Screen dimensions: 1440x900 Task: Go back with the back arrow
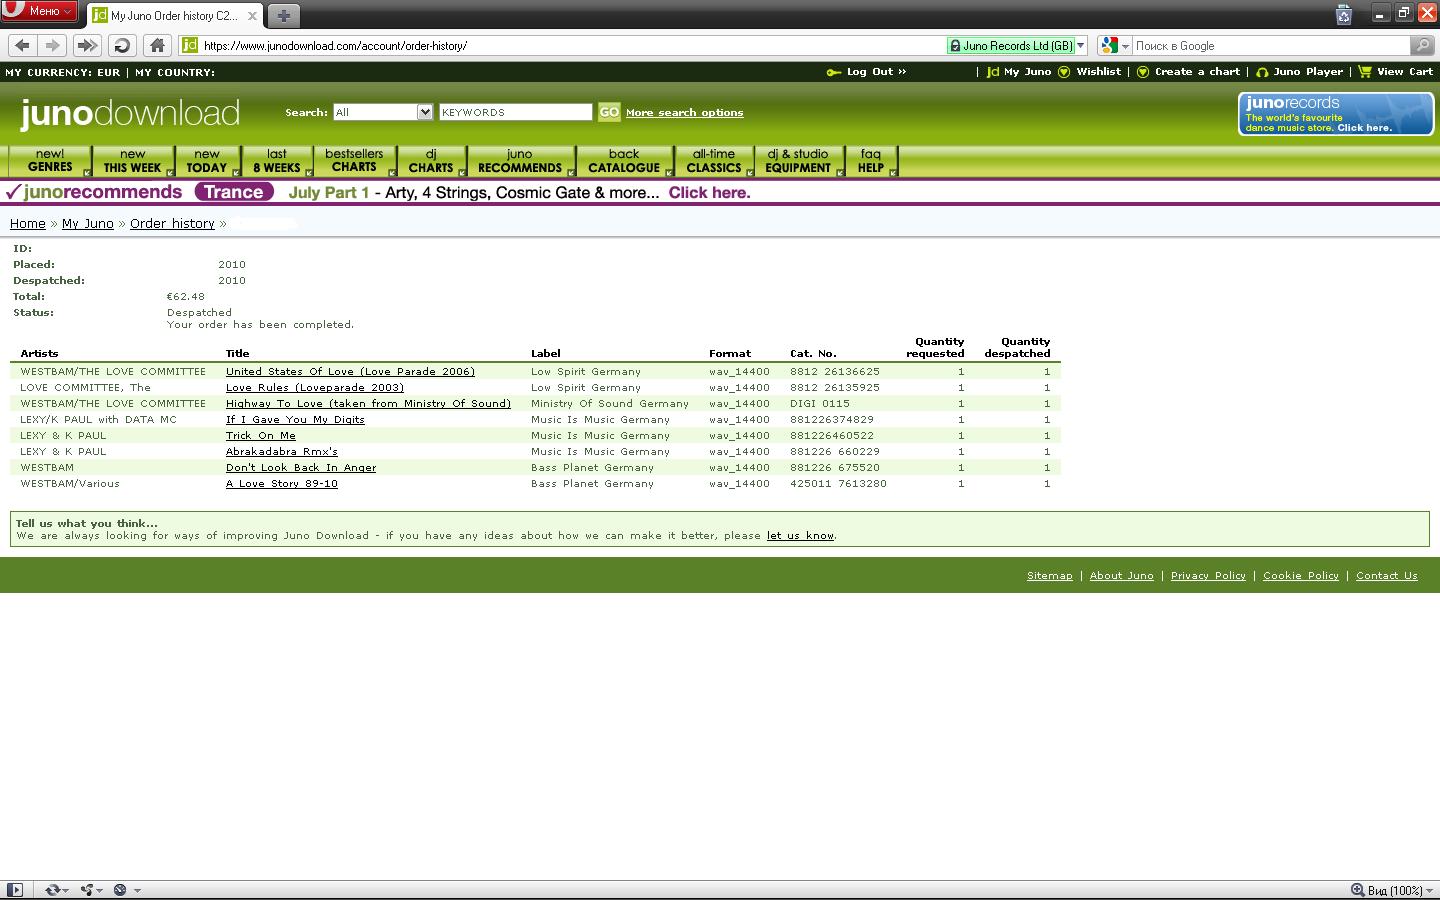click(23, 45)
